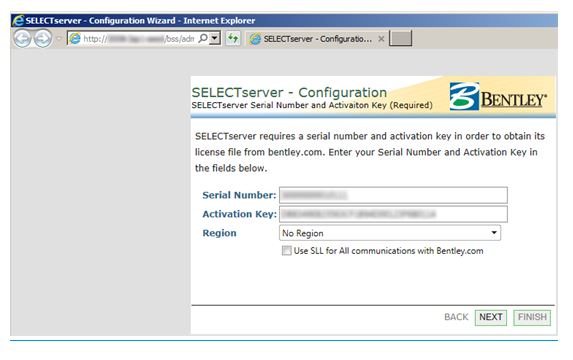Click the NEXT wizard button
Viewport: 573px width, 360px height.
491,317
